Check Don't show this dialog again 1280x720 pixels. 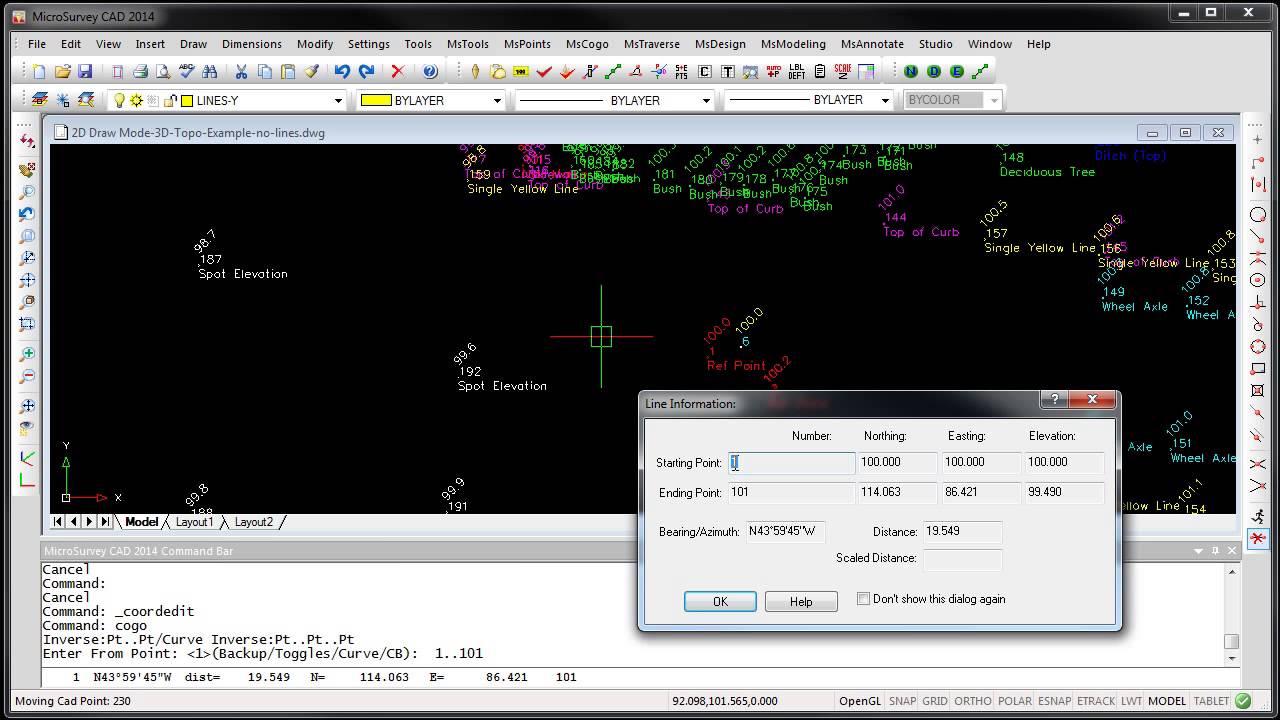click(863, 599)
